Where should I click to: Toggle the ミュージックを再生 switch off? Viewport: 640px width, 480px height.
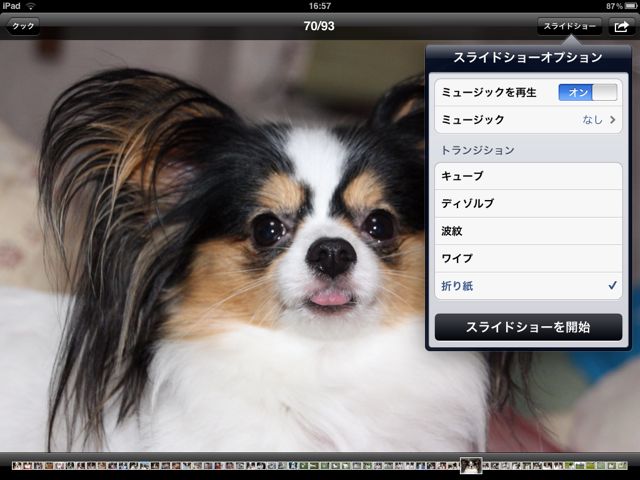click(588, 92)
